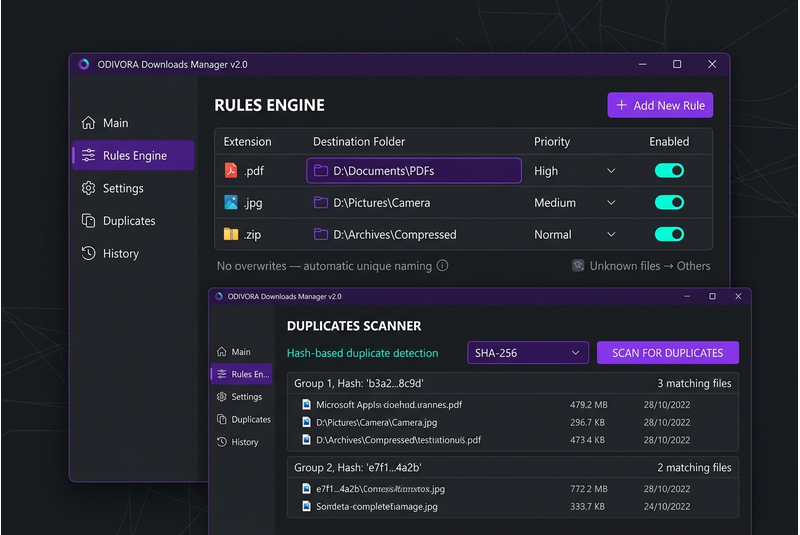Click the file icon of the 333.7 KB jpg row
The height and width of the screenshot is (535, 800).
(306, 506)
